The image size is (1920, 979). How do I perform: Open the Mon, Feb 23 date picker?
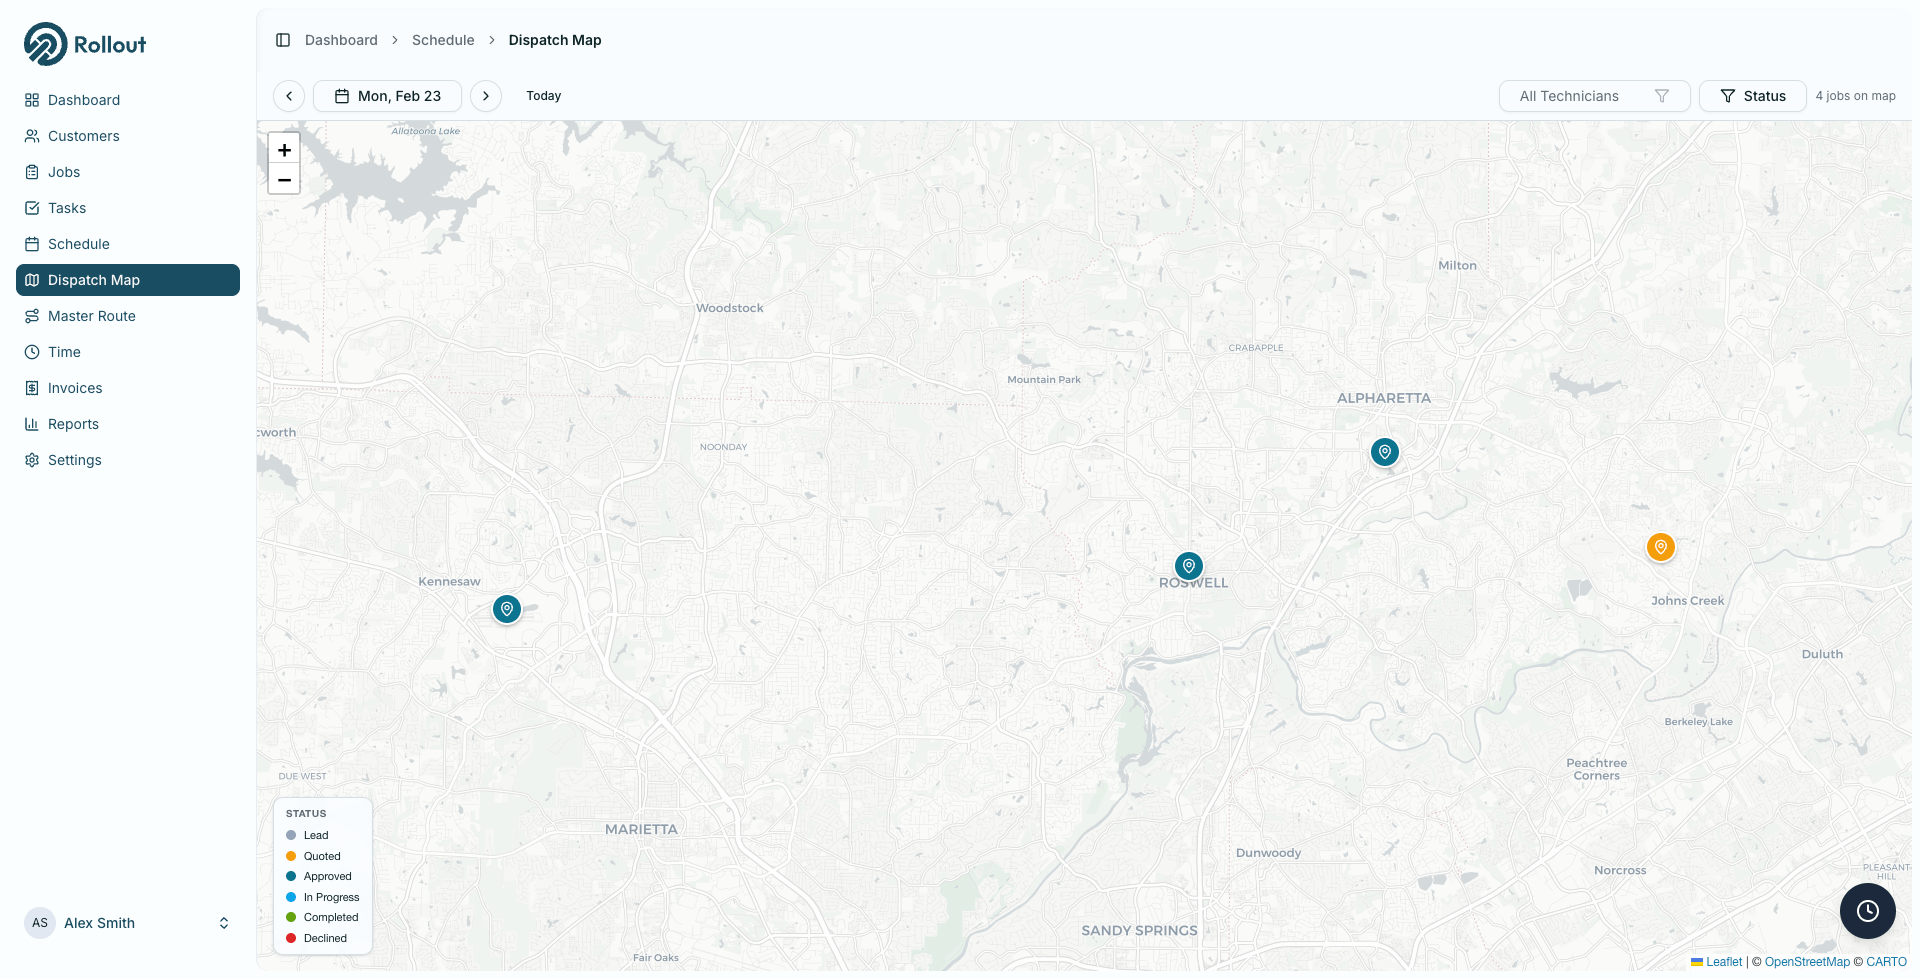tap(387, 96)
